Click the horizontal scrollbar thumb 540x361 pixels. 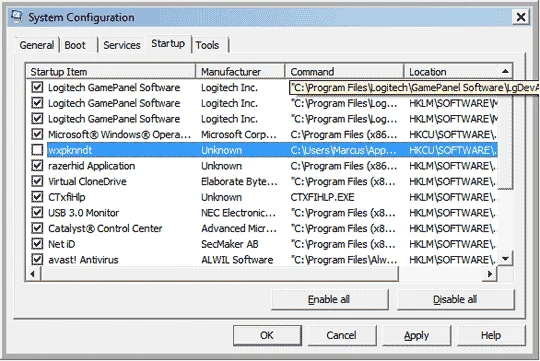[x=220, y=274]
